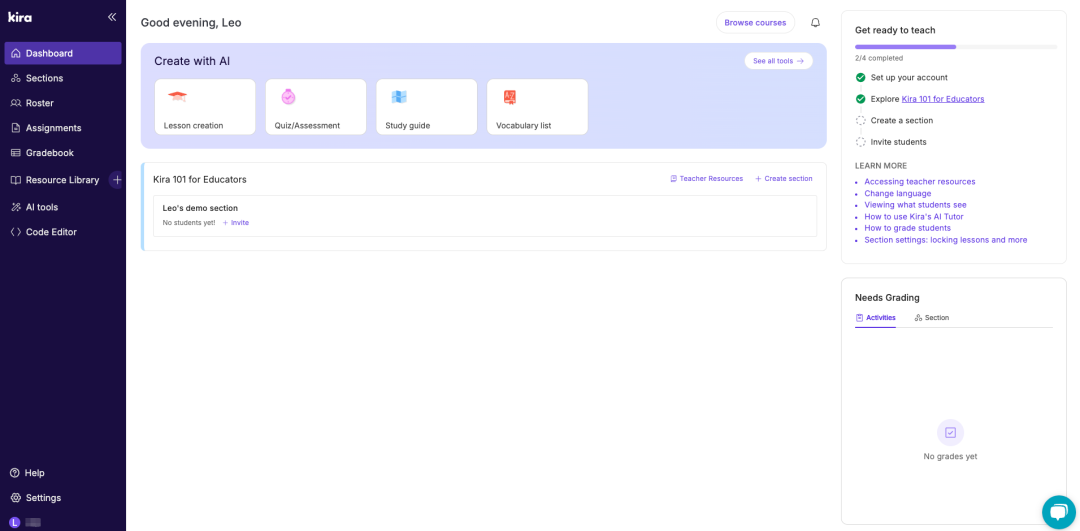This screenshot has width=1080, height=531.
Task: Click the Browse courses button
Action: 755,23
